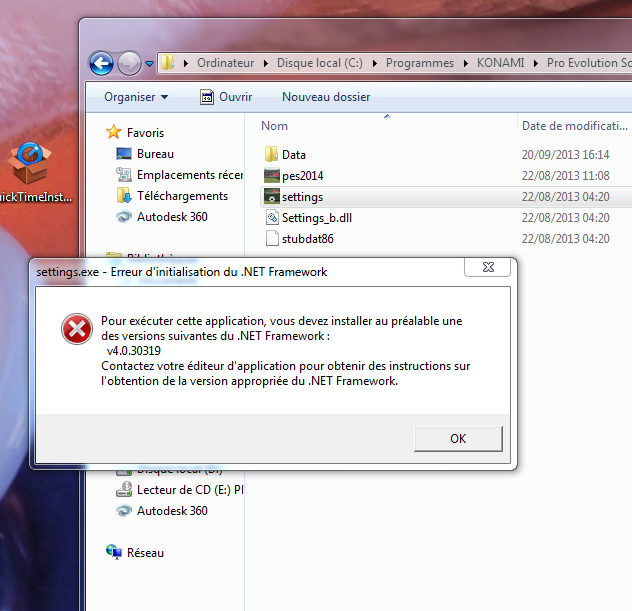Select the Data folder
This screenshot has height=611, width=632.
click(x=293, y=155)
